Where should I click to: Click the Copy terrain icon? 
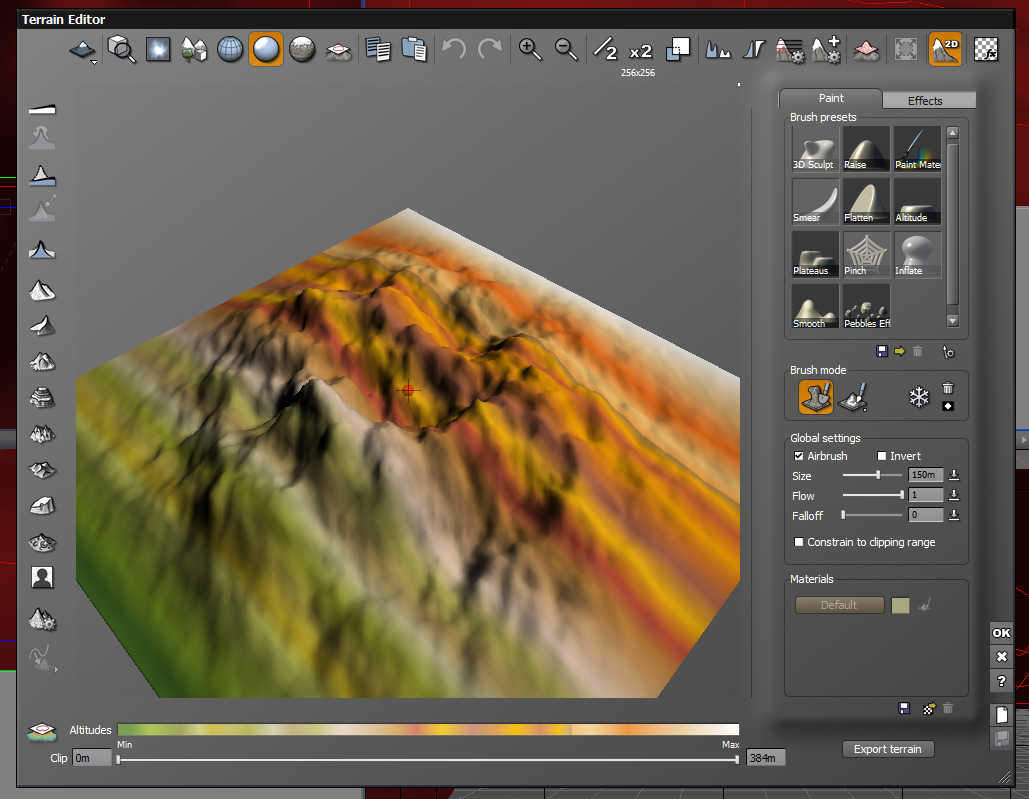[378, 49]
